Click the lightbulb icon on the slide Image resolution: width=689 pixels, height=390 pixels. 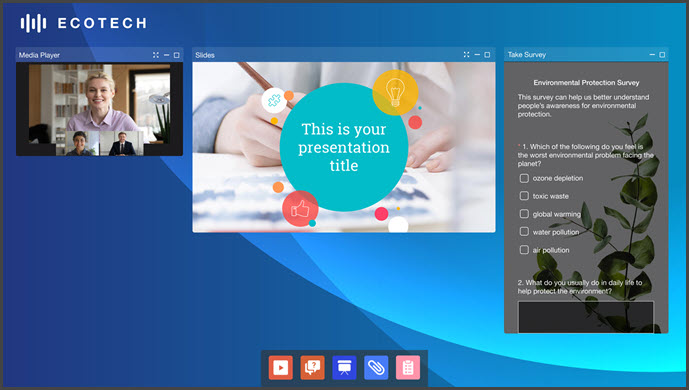click(x=395, y=93)
